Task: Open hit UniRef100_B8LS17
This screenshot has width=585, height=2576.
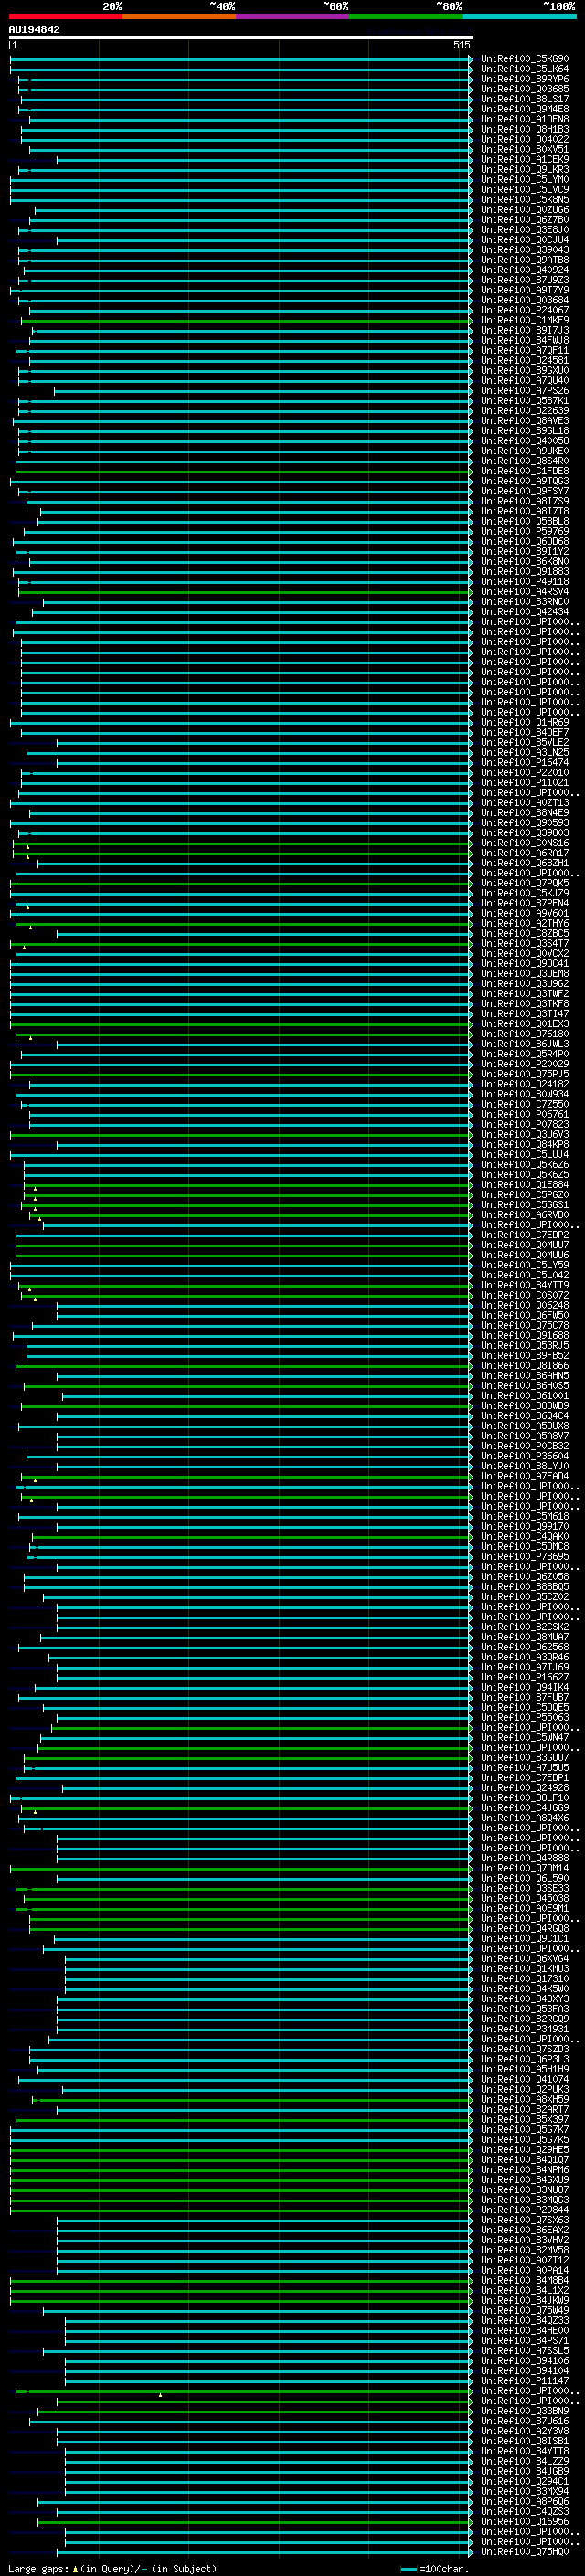Action: [525, 99]
